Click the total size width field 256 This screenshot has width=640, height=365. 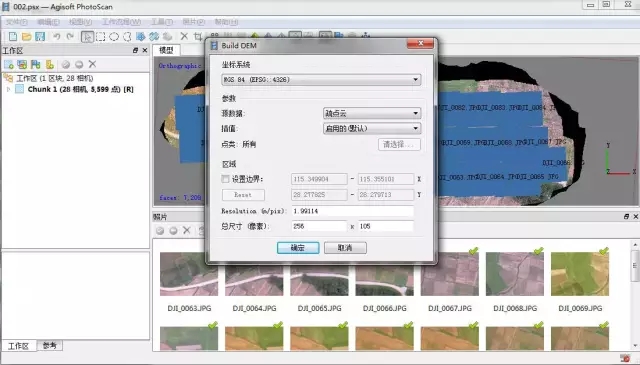(319, 226)
